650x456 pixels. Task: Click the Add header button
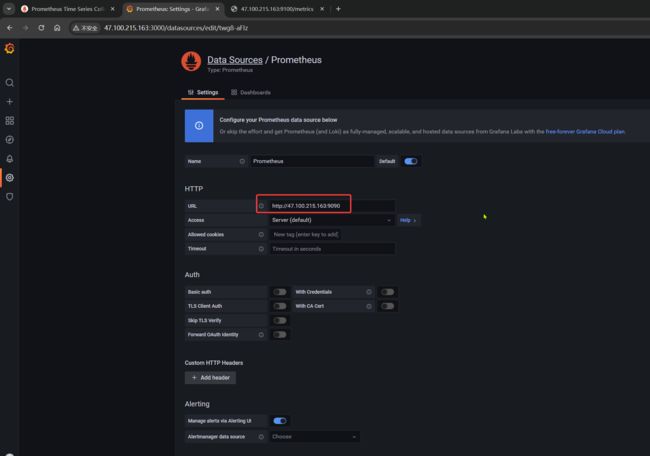(x=211, y=378)
